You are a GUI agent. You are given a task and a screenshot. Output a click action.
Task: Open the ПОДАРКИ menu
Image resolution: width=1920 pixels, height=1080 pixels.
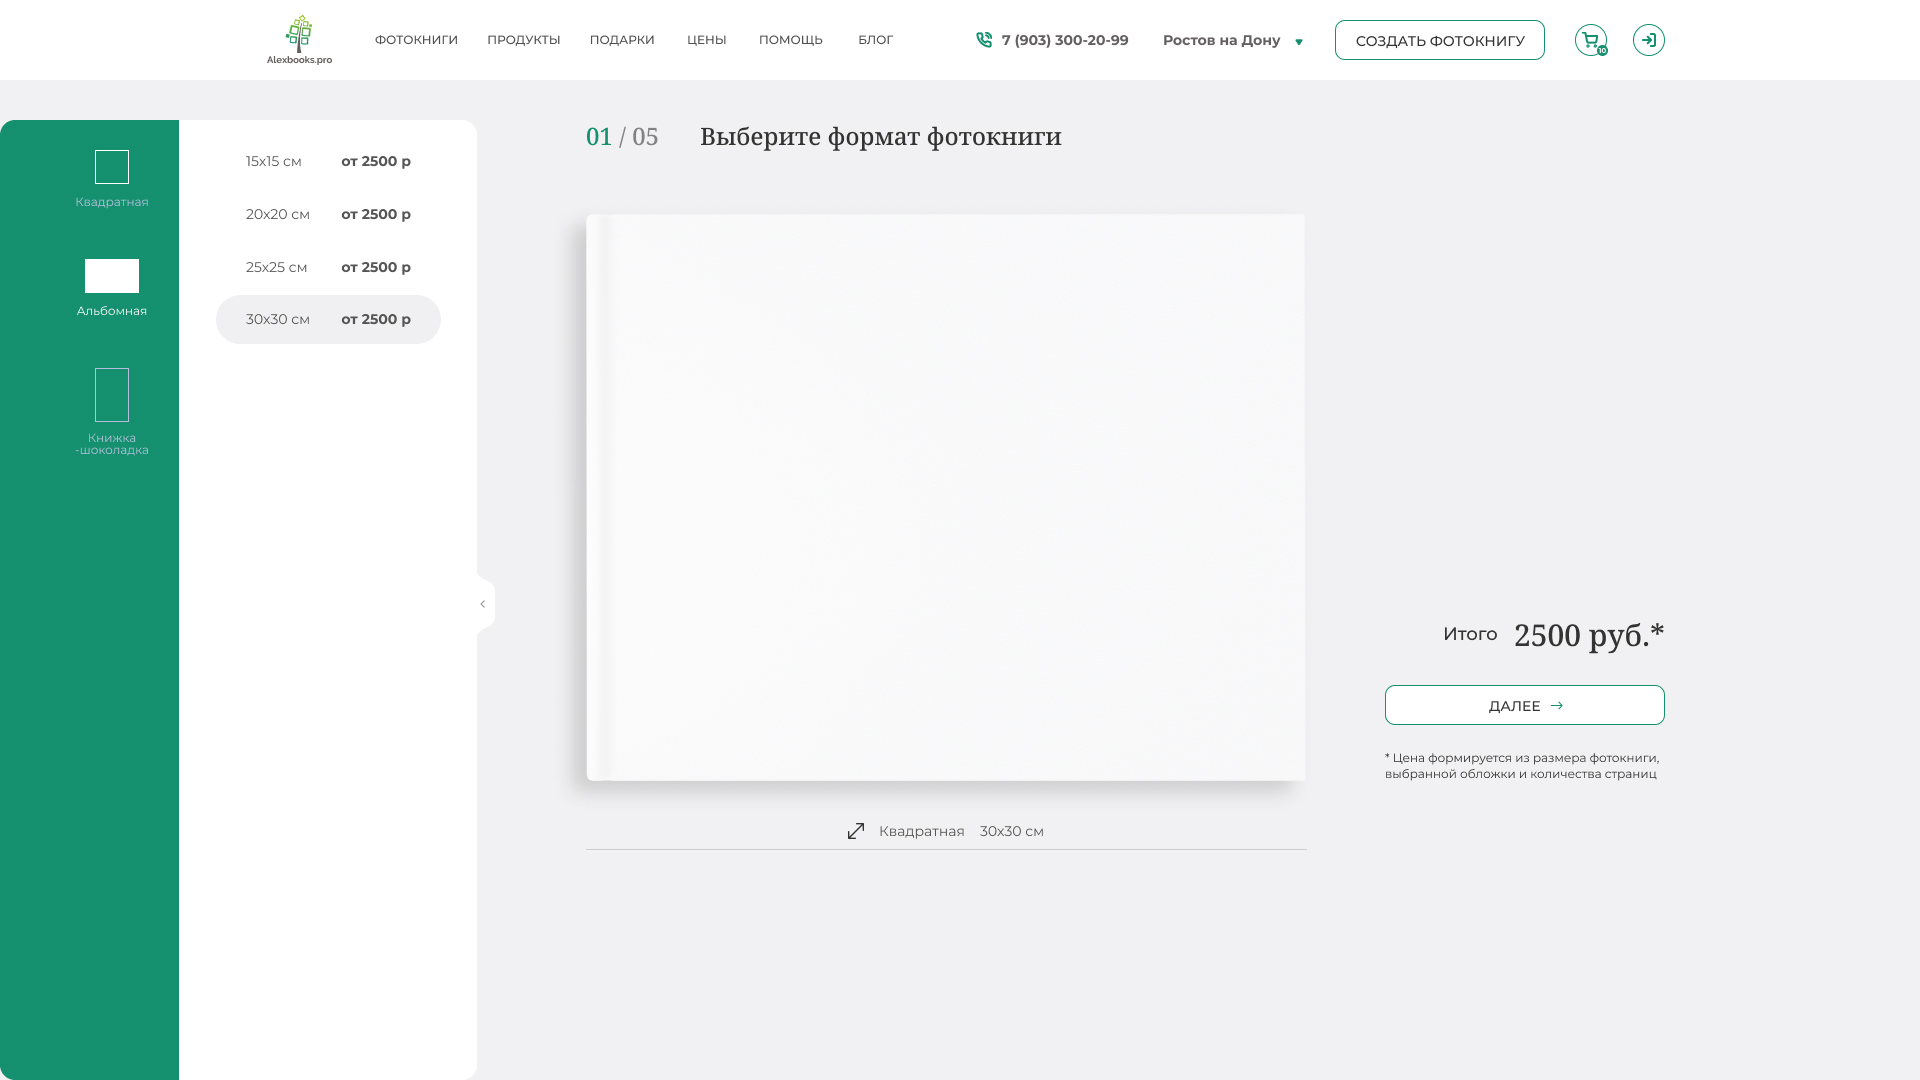pos(622,40)
